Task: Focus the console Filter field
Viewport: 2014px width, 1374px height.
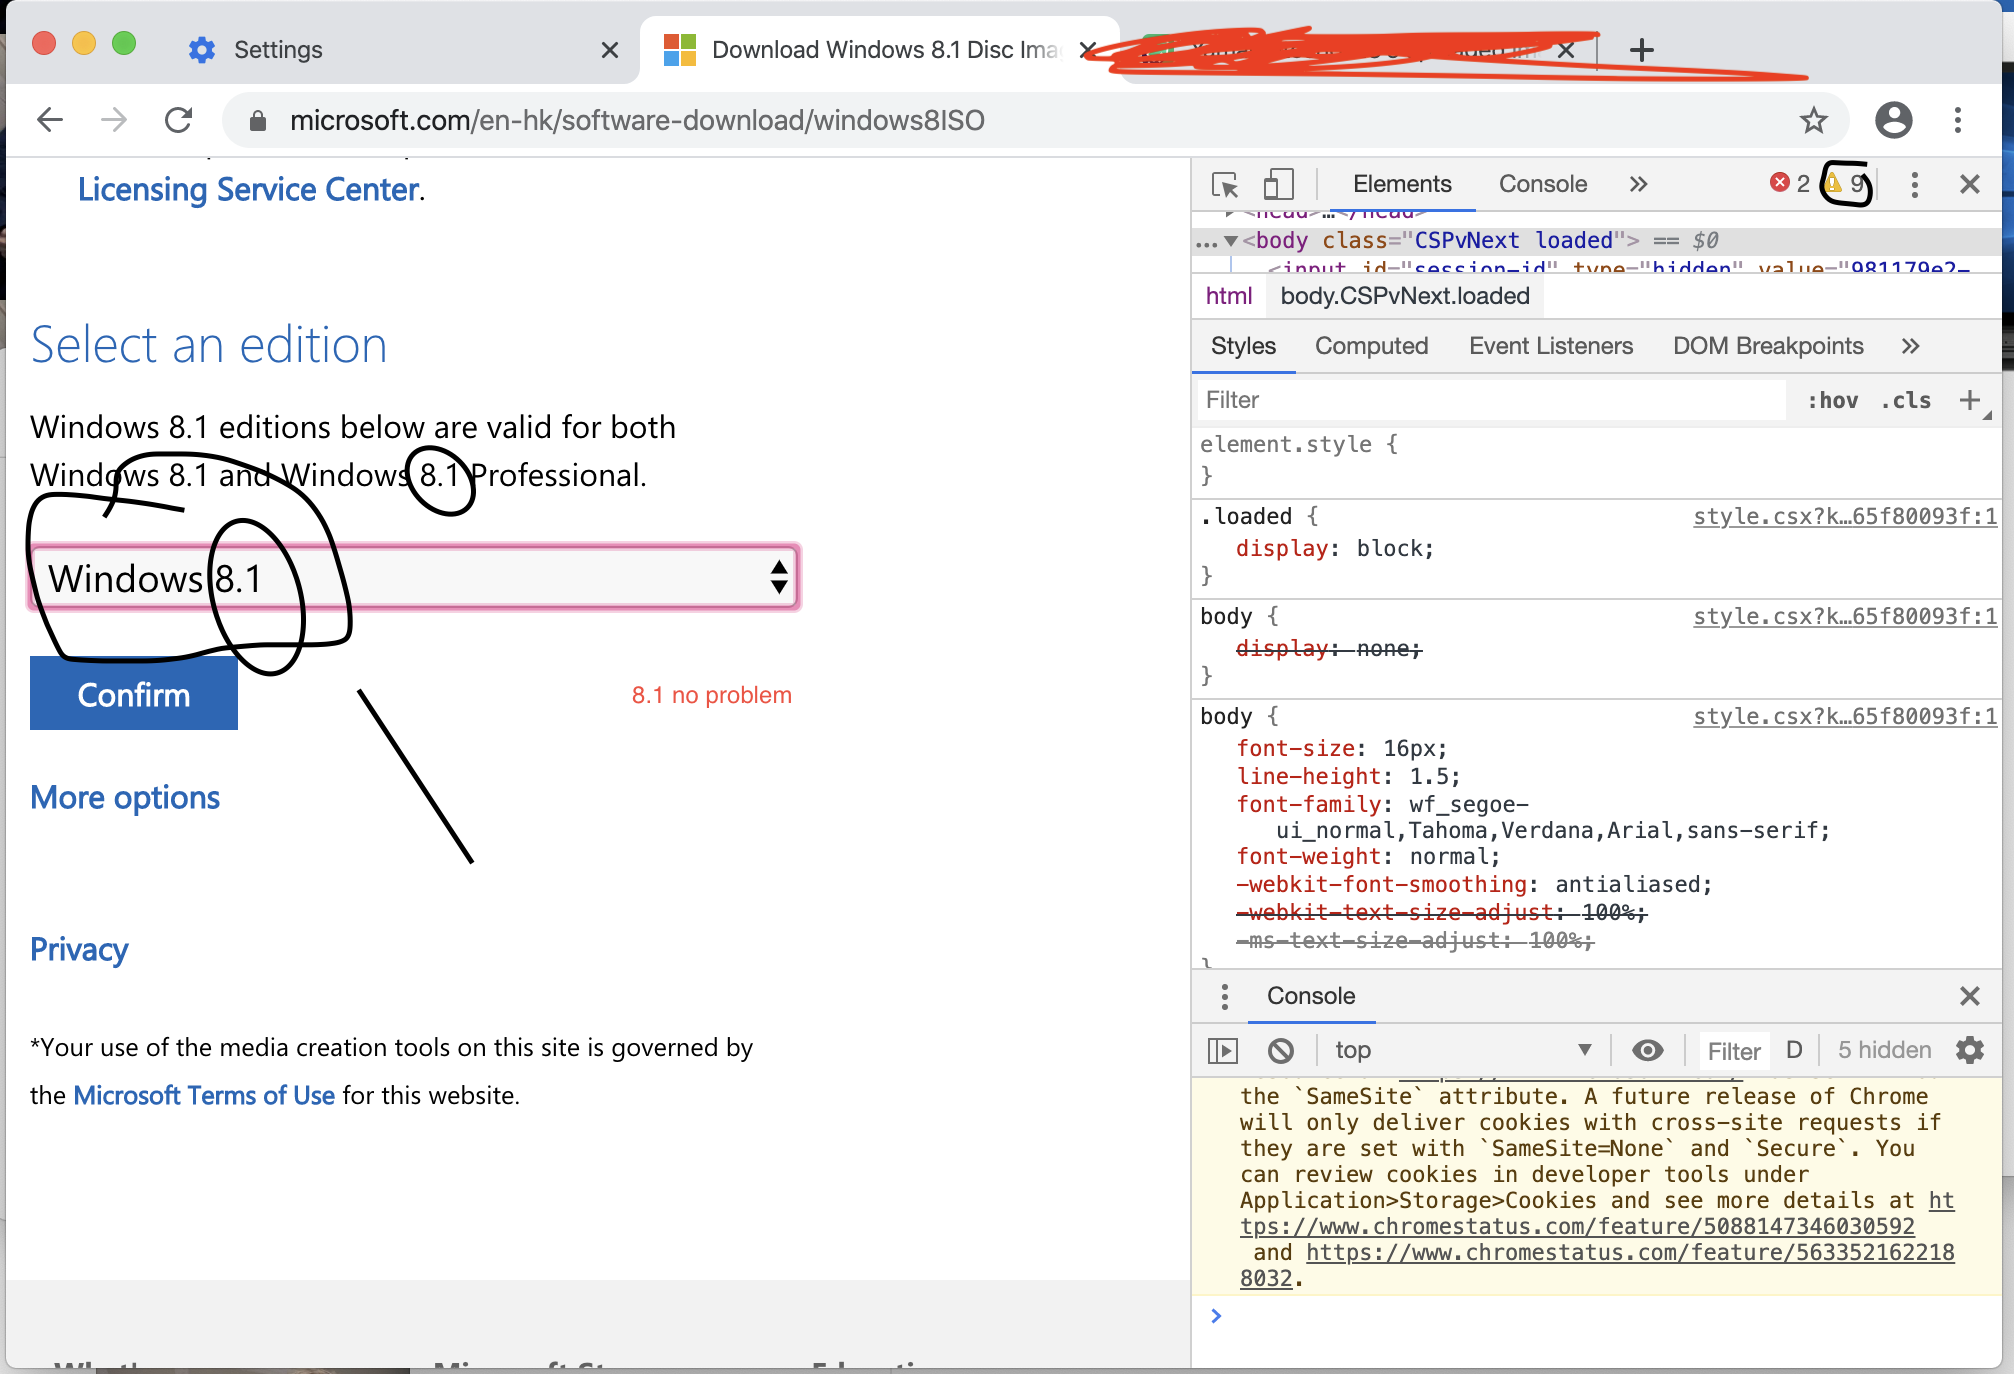Action: click(1733, 1051)
